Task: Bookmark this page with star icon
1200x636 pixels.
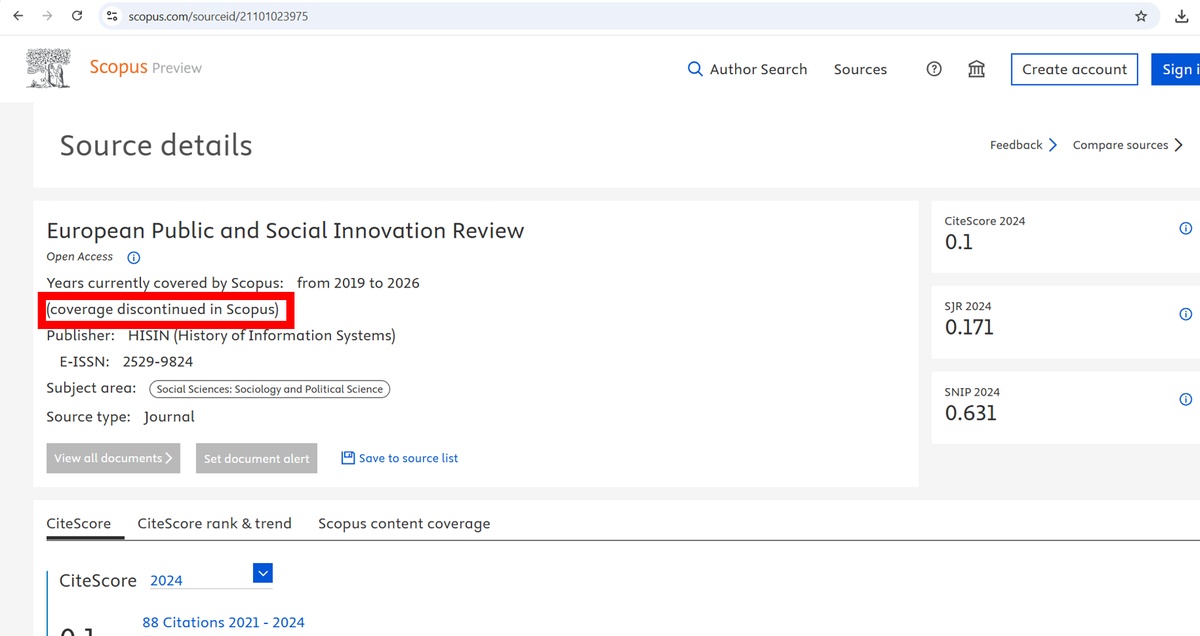Action: tap(1141, 16)
